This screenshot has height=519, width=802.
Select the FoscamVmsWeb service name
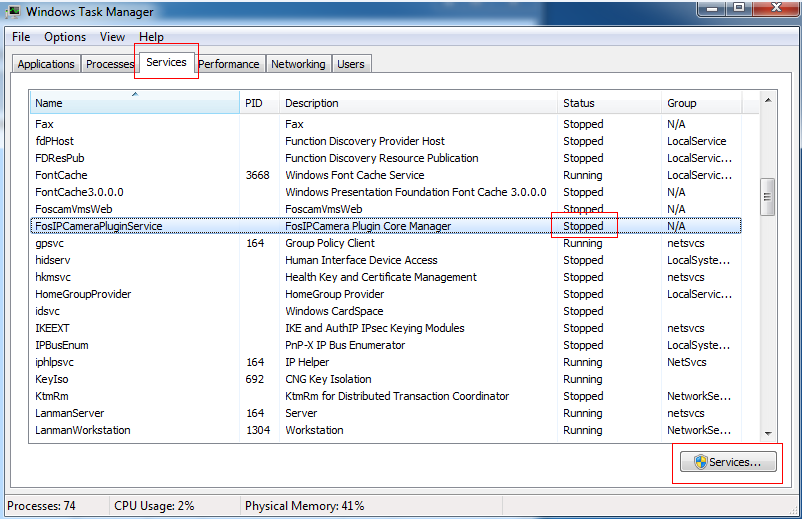pos(74,209)
